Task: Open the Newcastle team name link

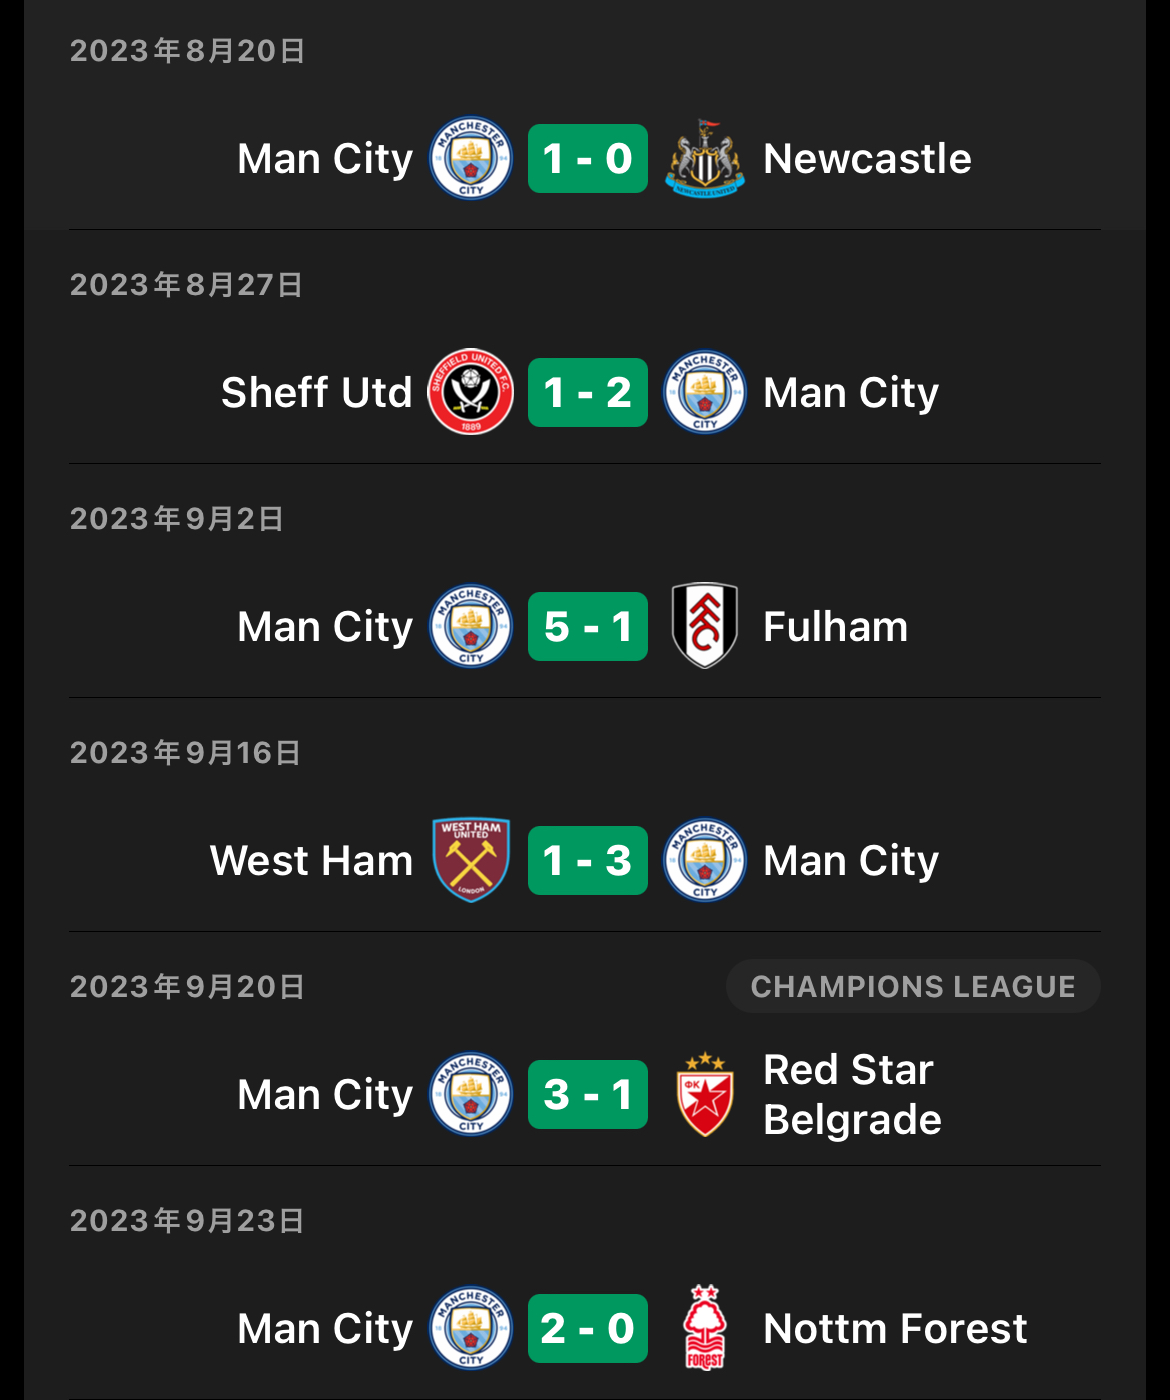Action: coord(867,158)
